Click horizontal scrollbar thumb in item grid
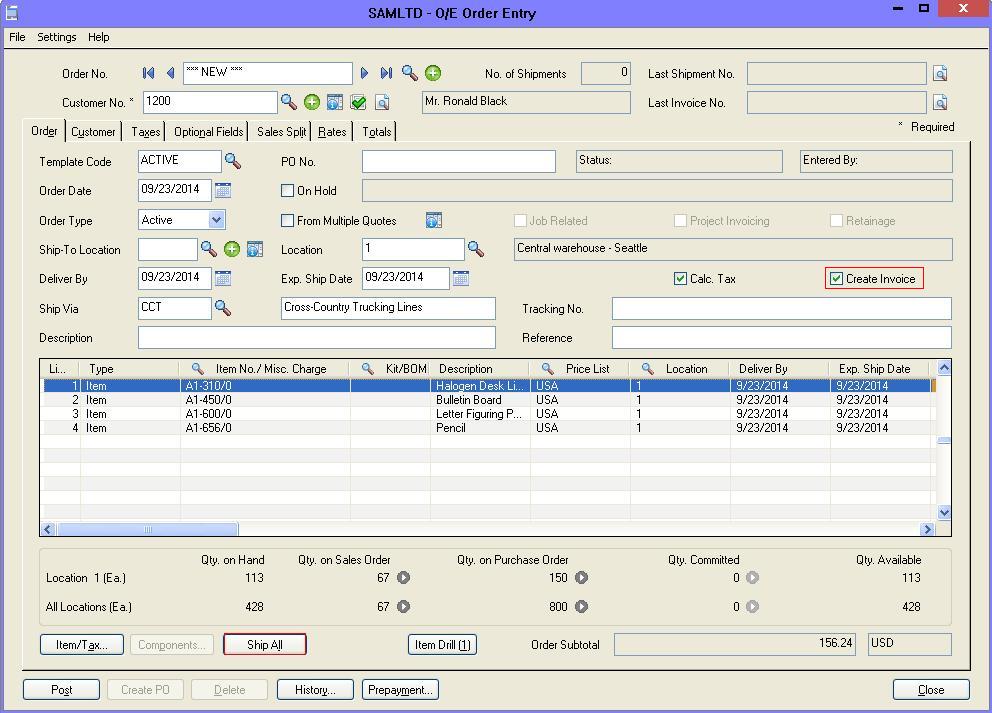The height and width of the screenshot is (713, 992). click(147, 529)
